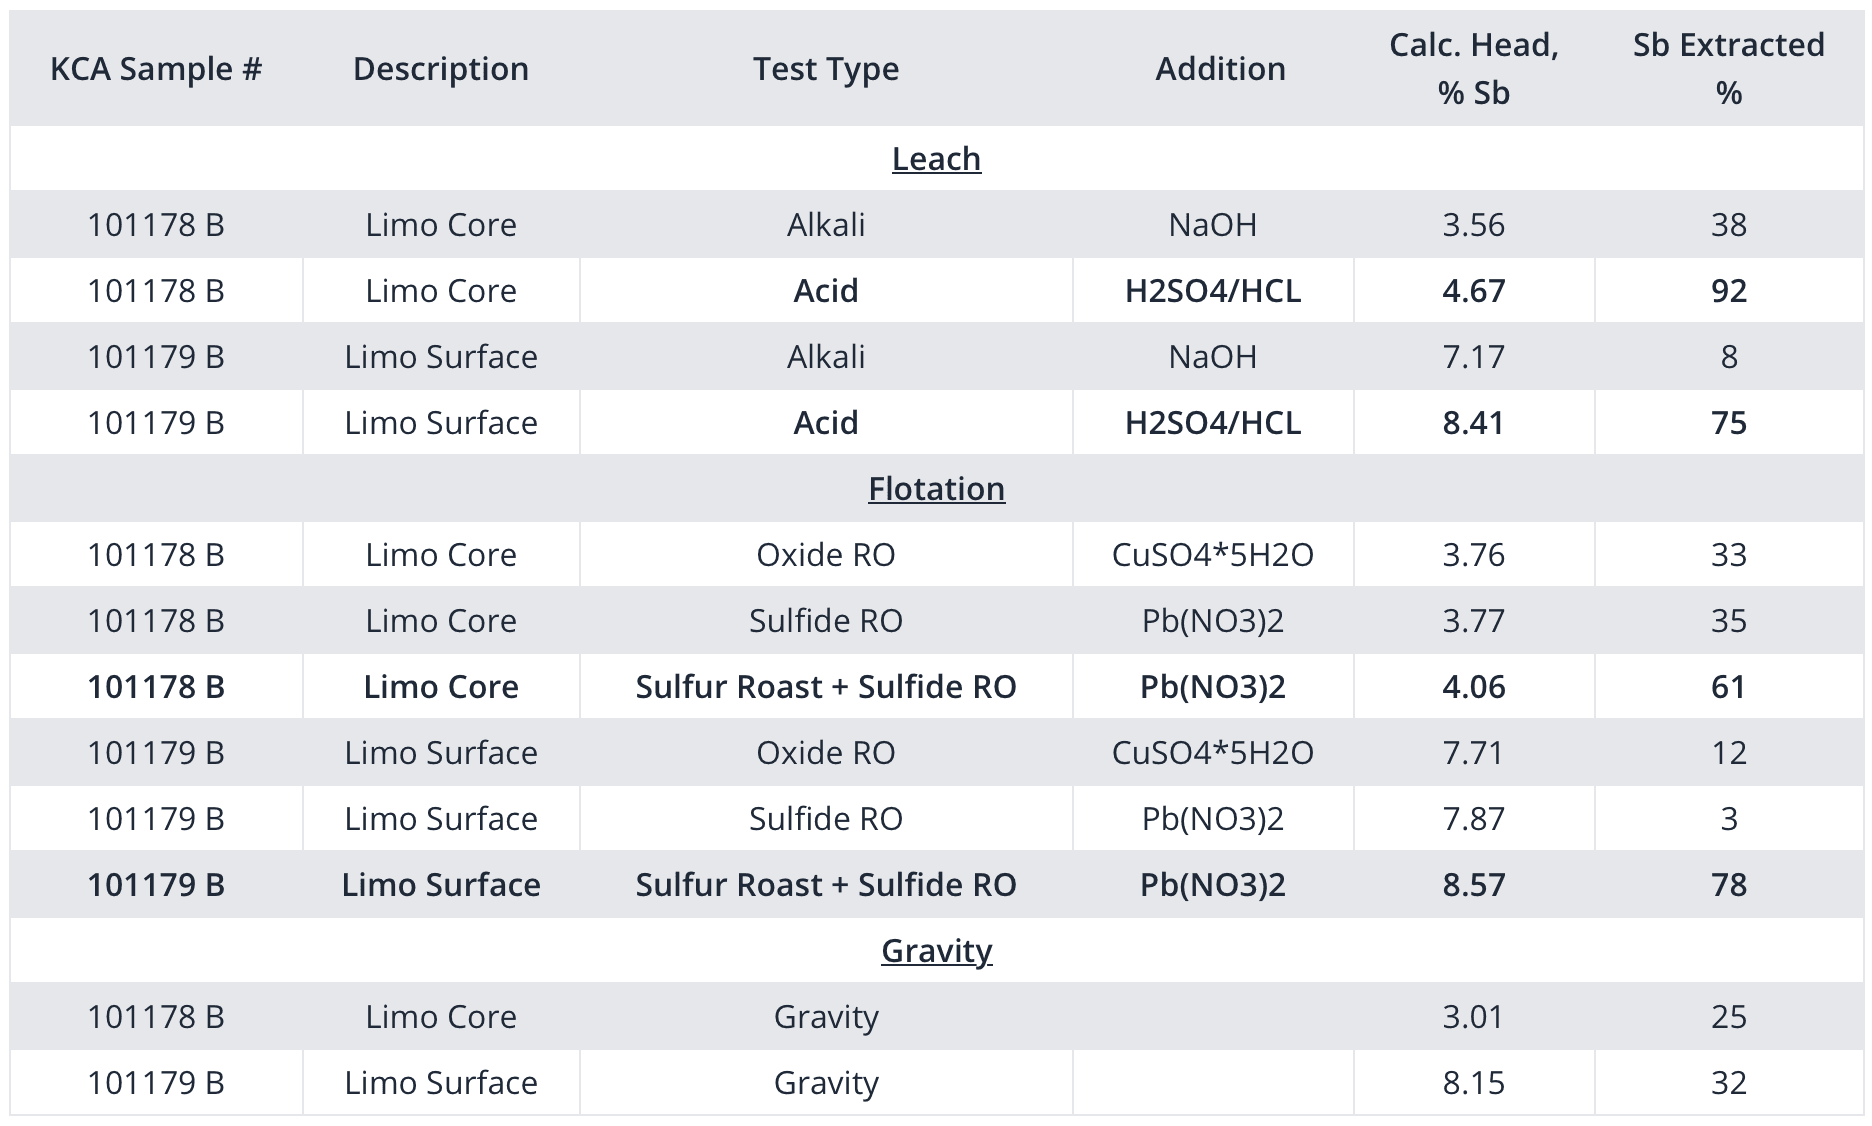Click the first CuSO4*5H2O addition cell

[1213, 555]
